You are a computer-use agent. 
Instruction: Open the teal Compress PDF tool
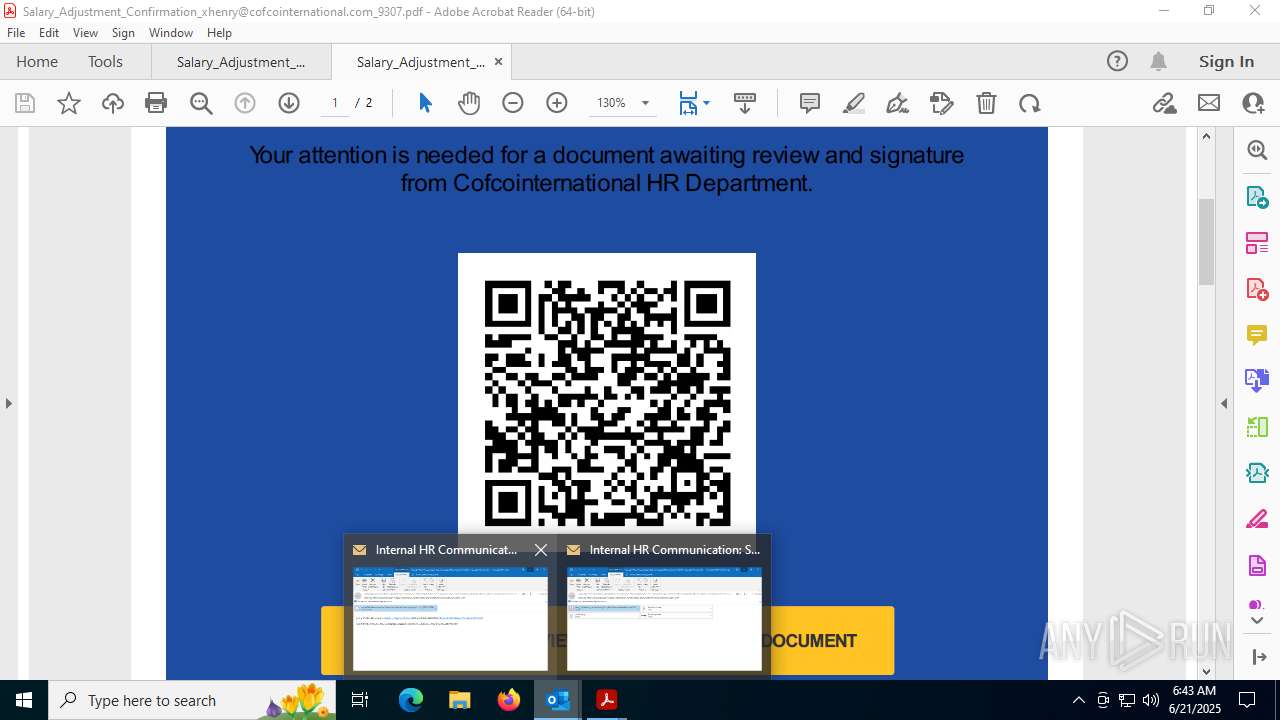point(1257,473)
